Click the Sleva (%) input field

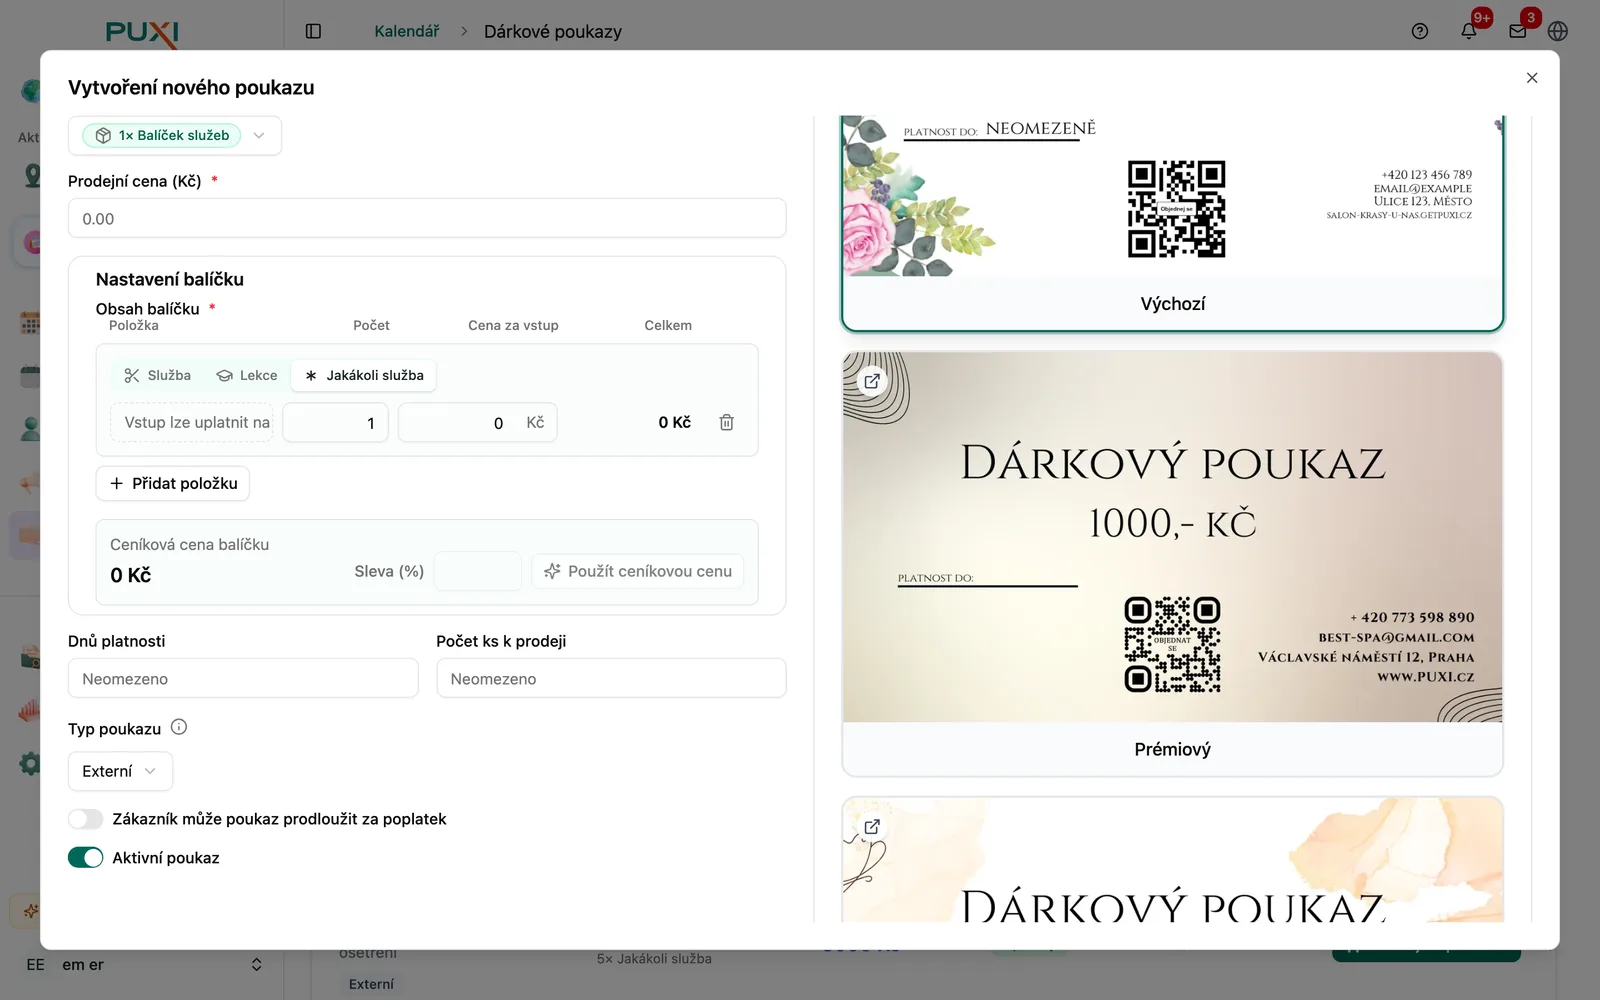[478, 571]
